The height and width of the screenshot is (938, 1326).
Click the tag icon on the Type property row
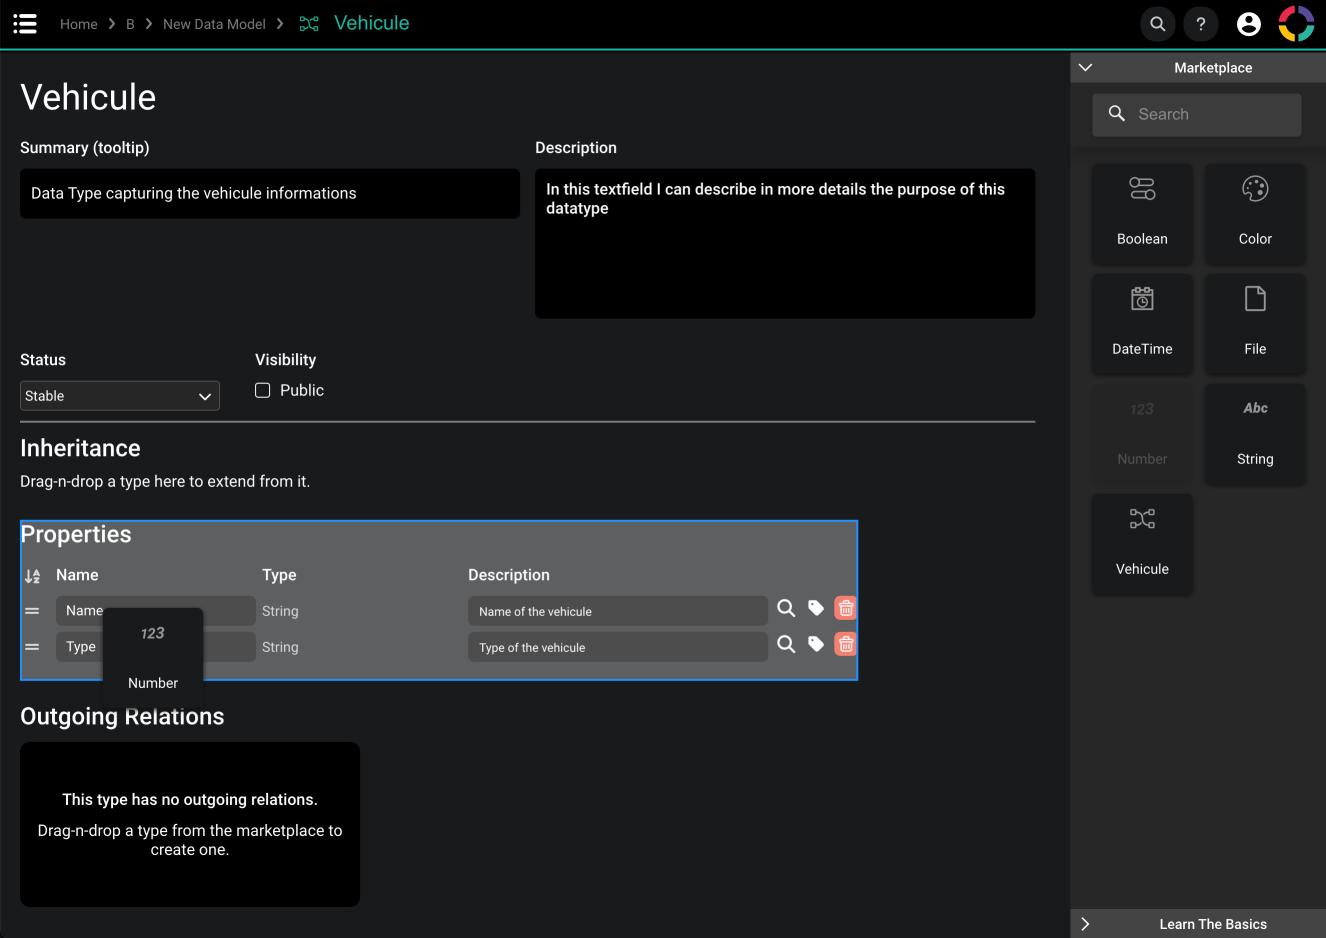click(816, 644)
